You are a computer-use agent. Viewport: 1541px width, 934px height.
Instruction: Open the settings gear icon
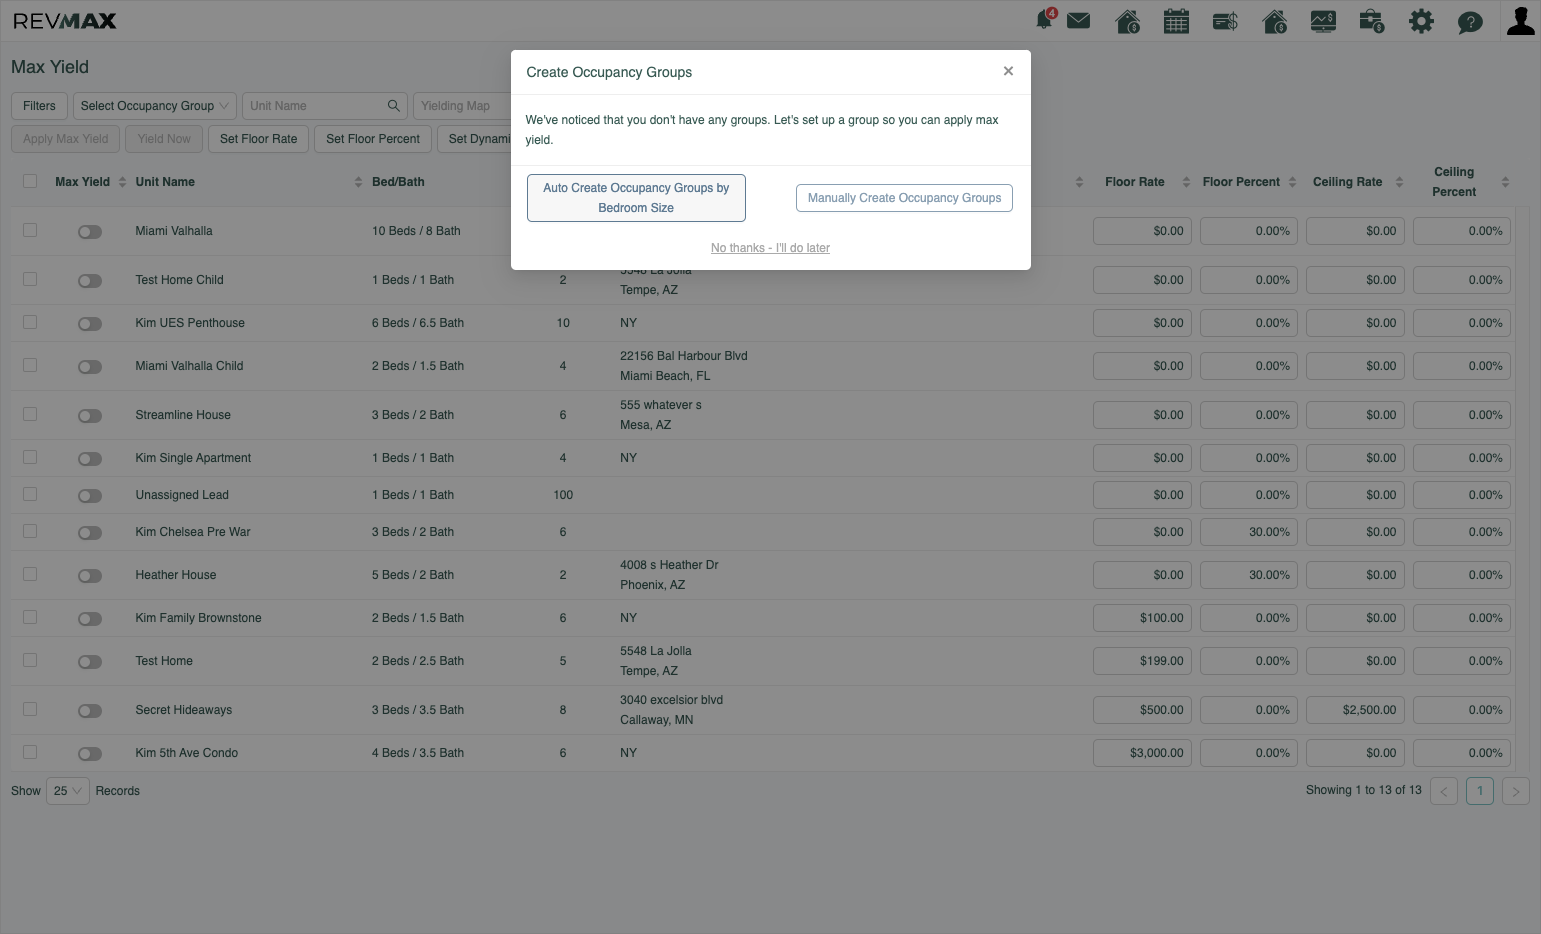click(x=1421, y=21)
